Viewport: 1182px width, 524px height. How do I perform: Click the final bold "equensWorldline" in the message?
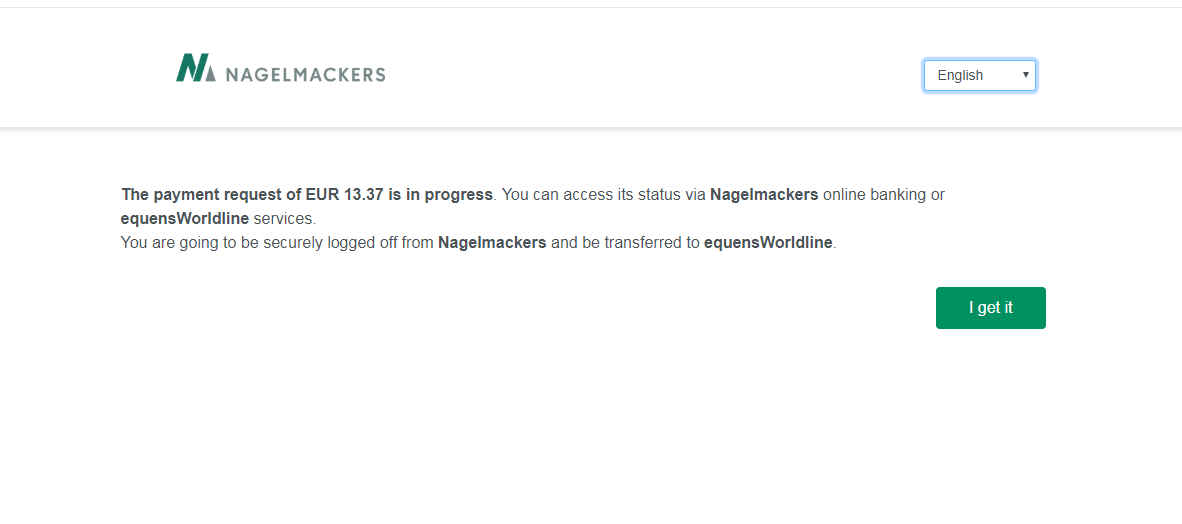(x=768, y=242)
